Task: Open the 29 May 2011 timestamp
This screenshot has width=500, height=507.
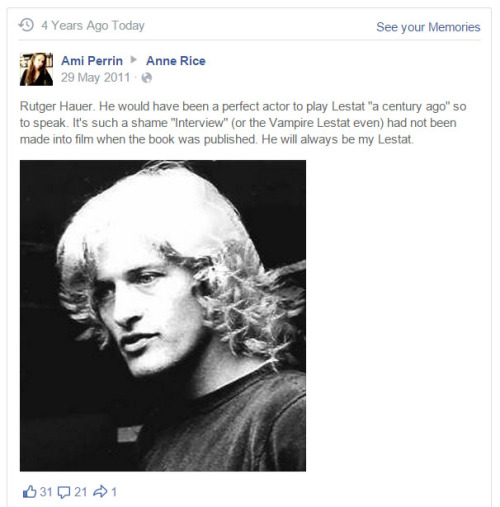Action: coord(95,78)
